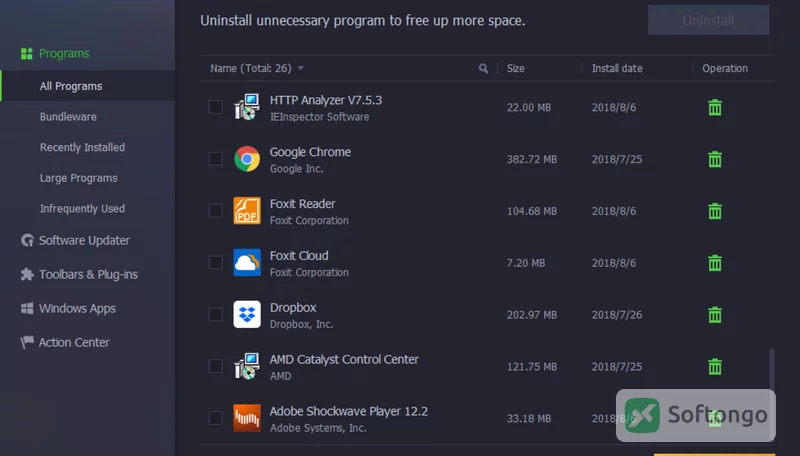800x456 pixels.
Task: Click the AMD Catalyst Control Center icon
Action: click(247, 366)
